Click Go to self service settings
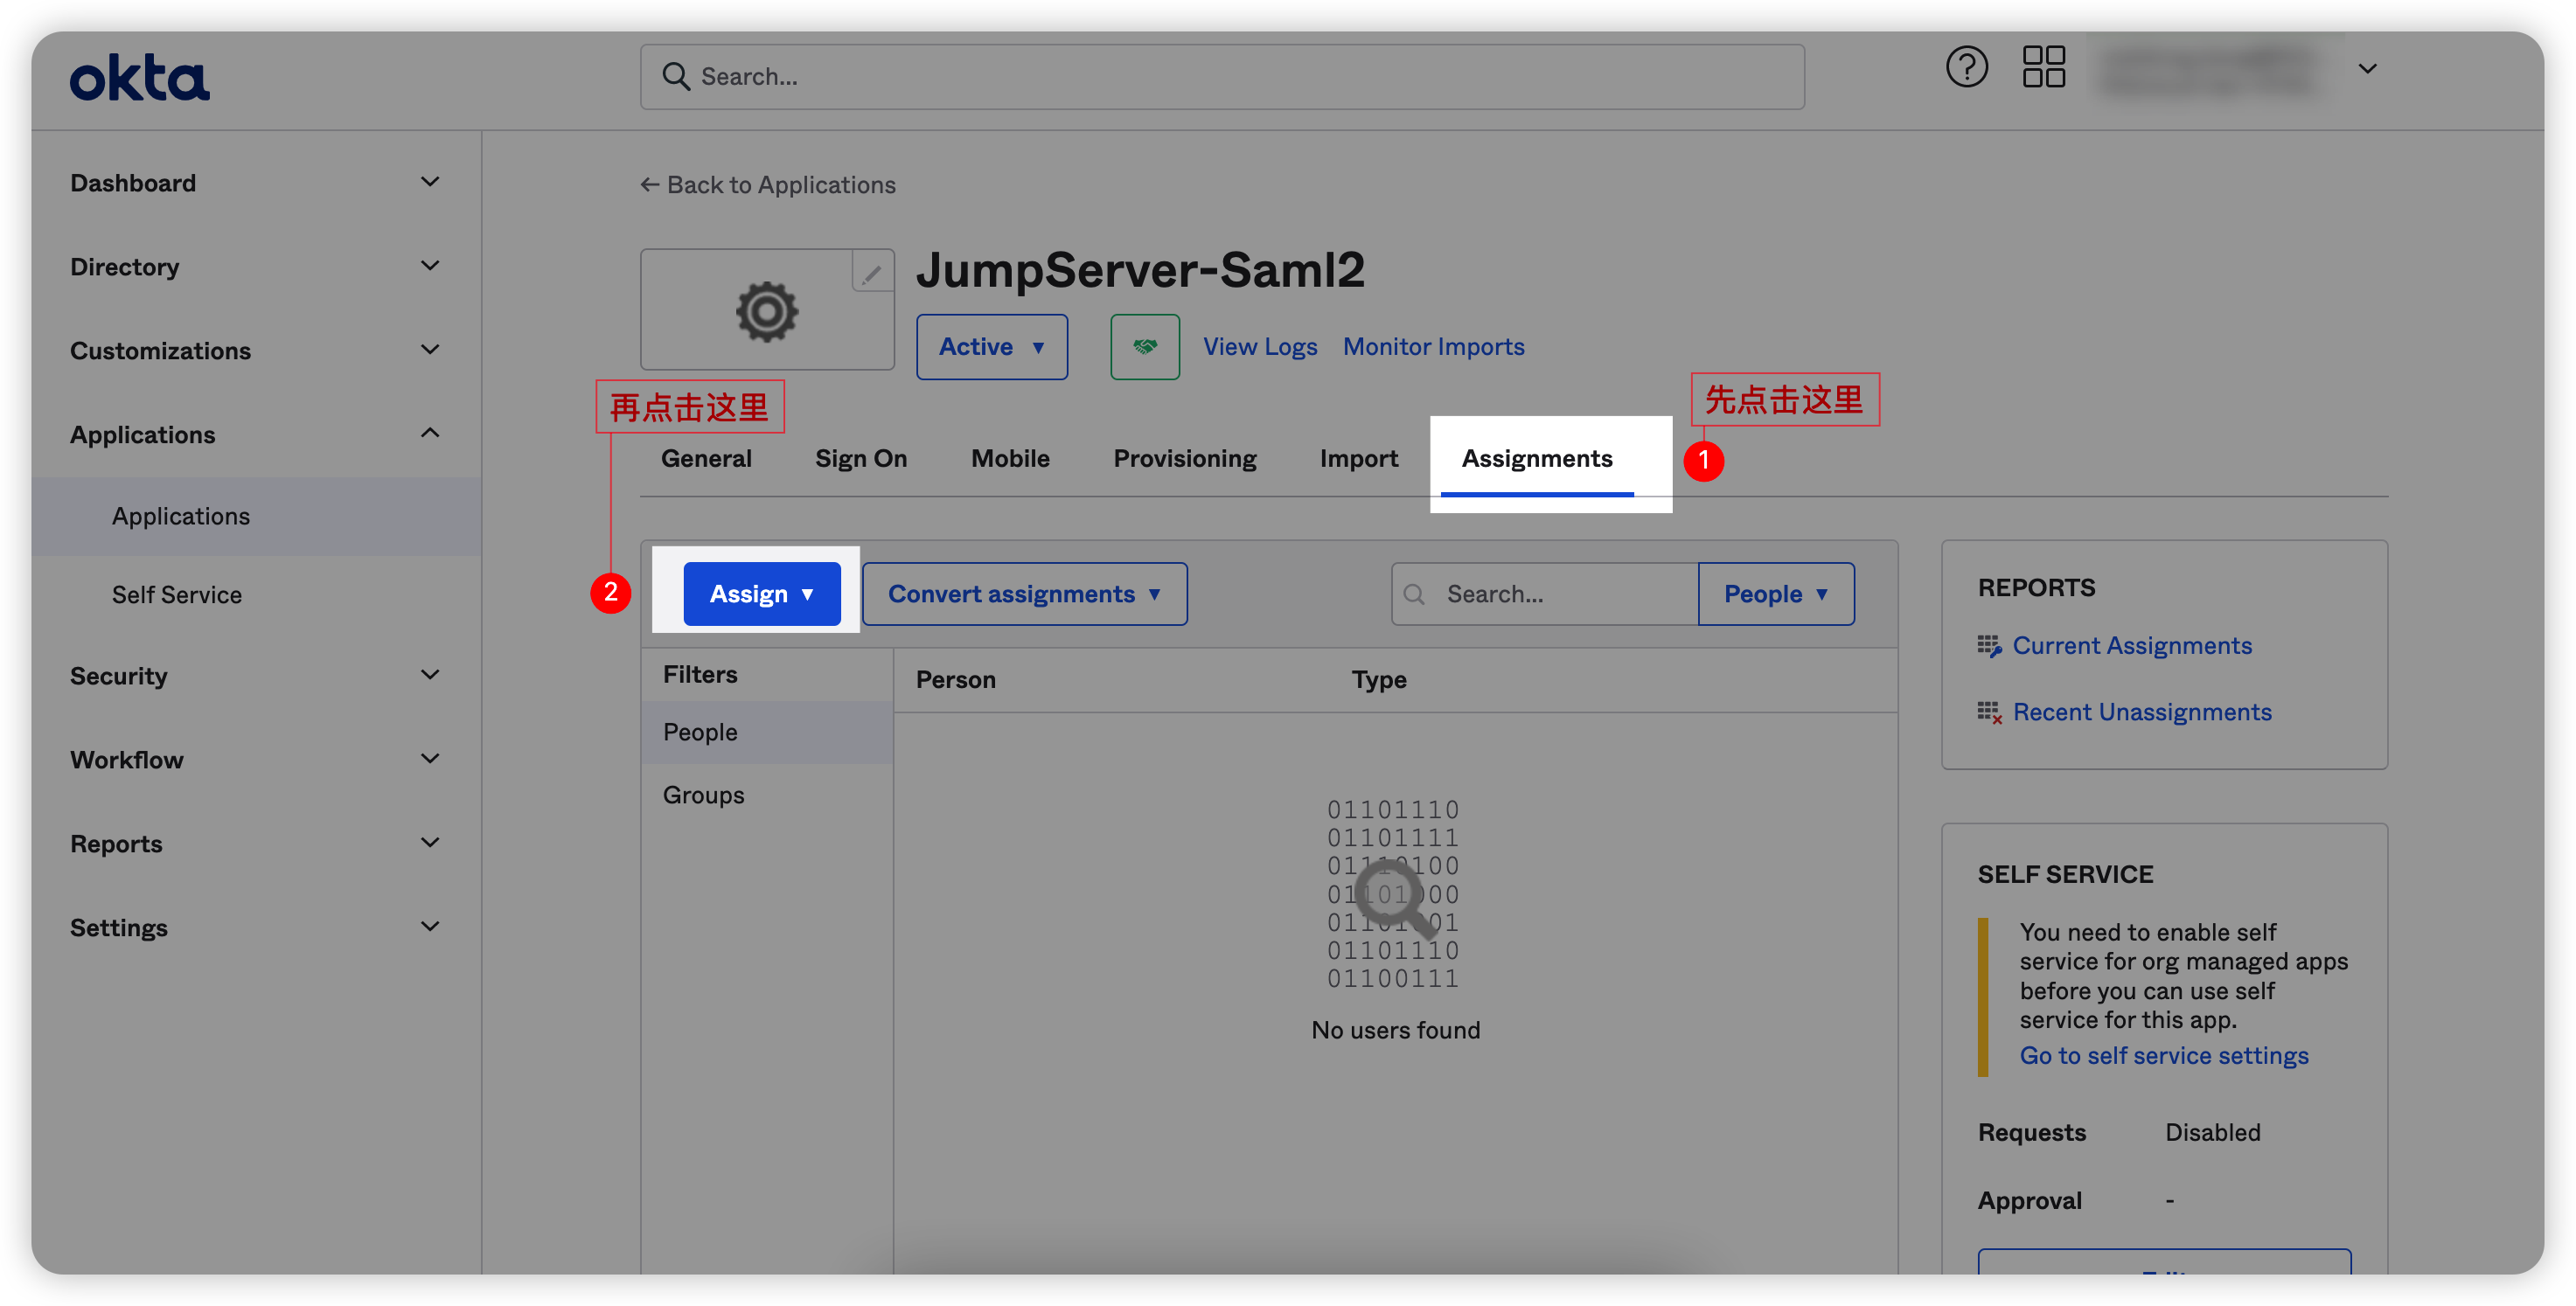This screenshot has height=1306, width=2576. coord(2163,1055)
